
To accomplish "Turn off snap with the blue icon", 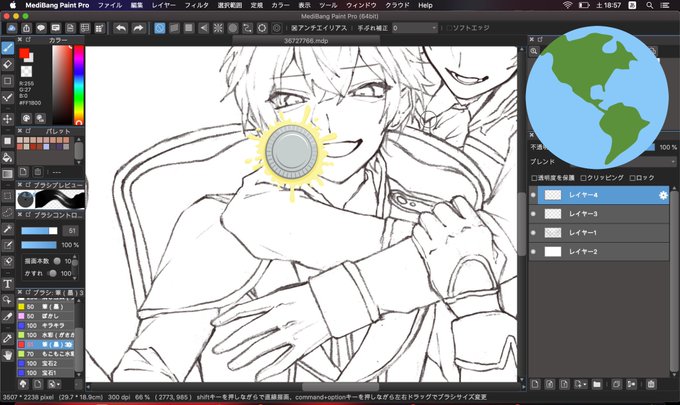I will (x=160, y=28).
